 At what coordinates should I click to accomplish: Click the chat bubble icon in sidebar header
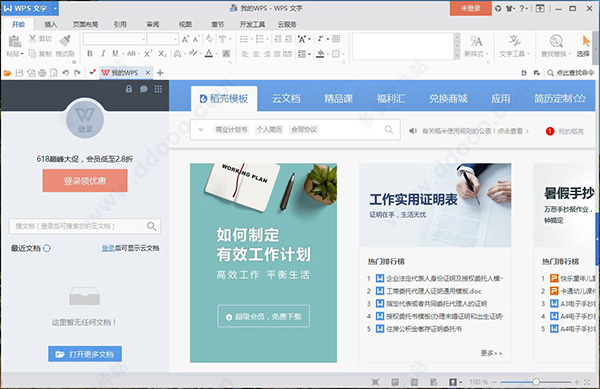point(143,89)
